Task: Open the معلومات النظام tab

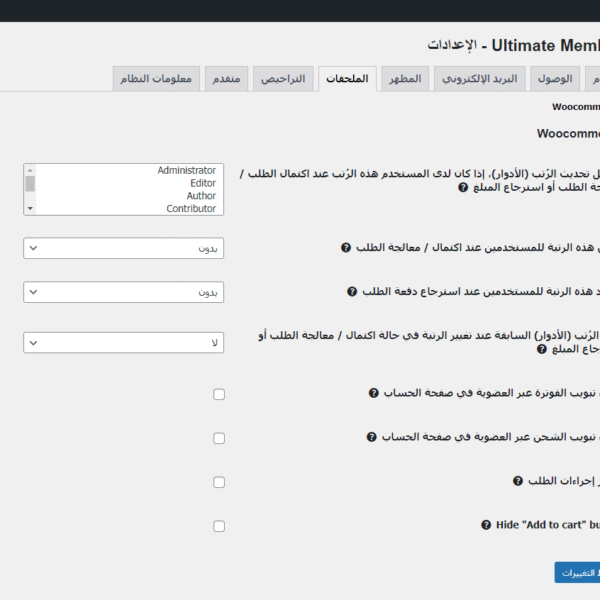Action: click(156, 79)
